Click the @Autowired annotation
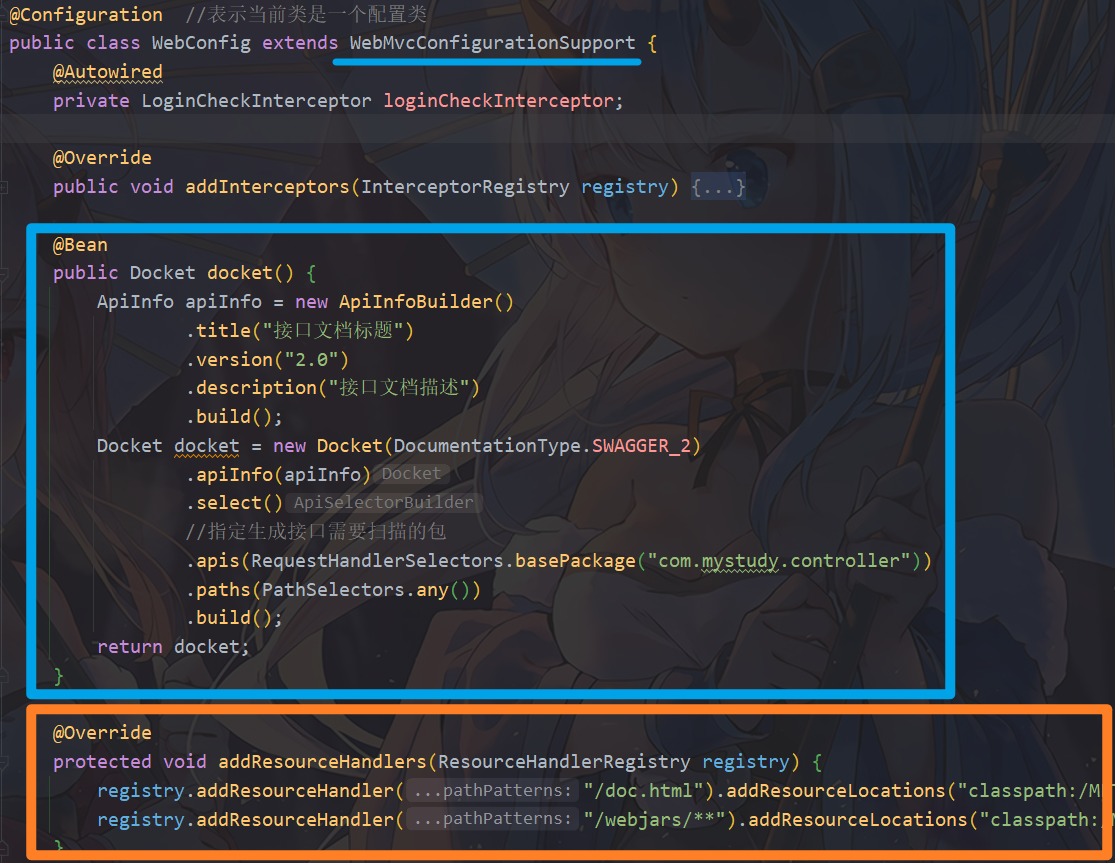 tap(107, 72)
